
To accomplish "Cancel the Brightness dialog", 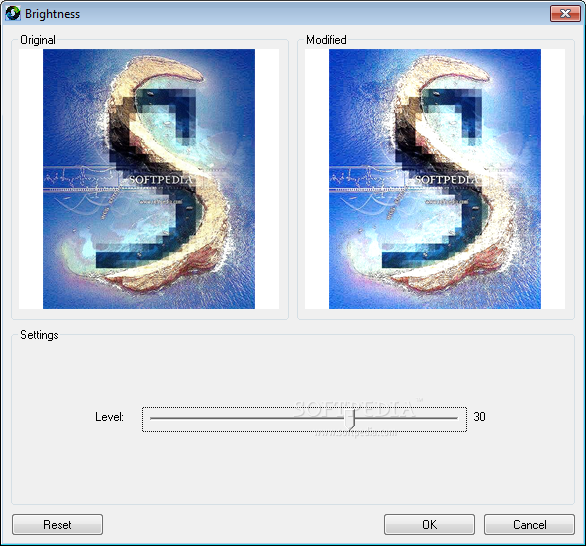I will [x=529, y=524].
